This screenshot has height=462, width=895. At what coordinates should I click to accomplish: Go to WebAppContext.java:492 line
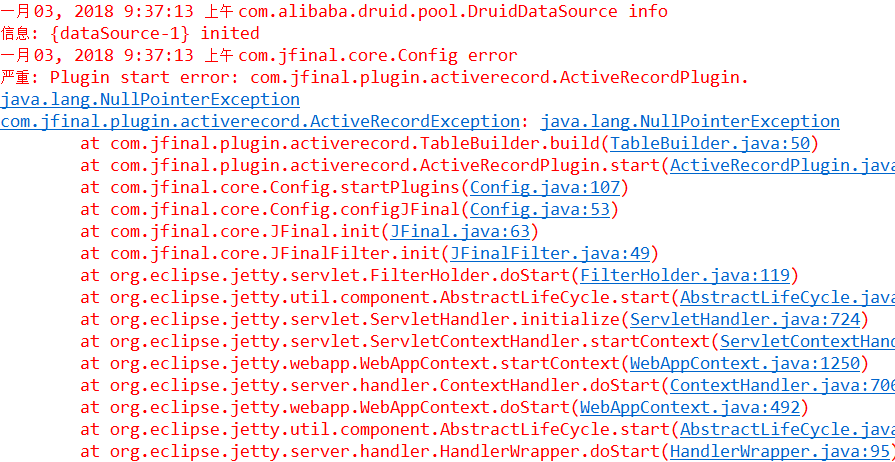[x=690, y=408]
